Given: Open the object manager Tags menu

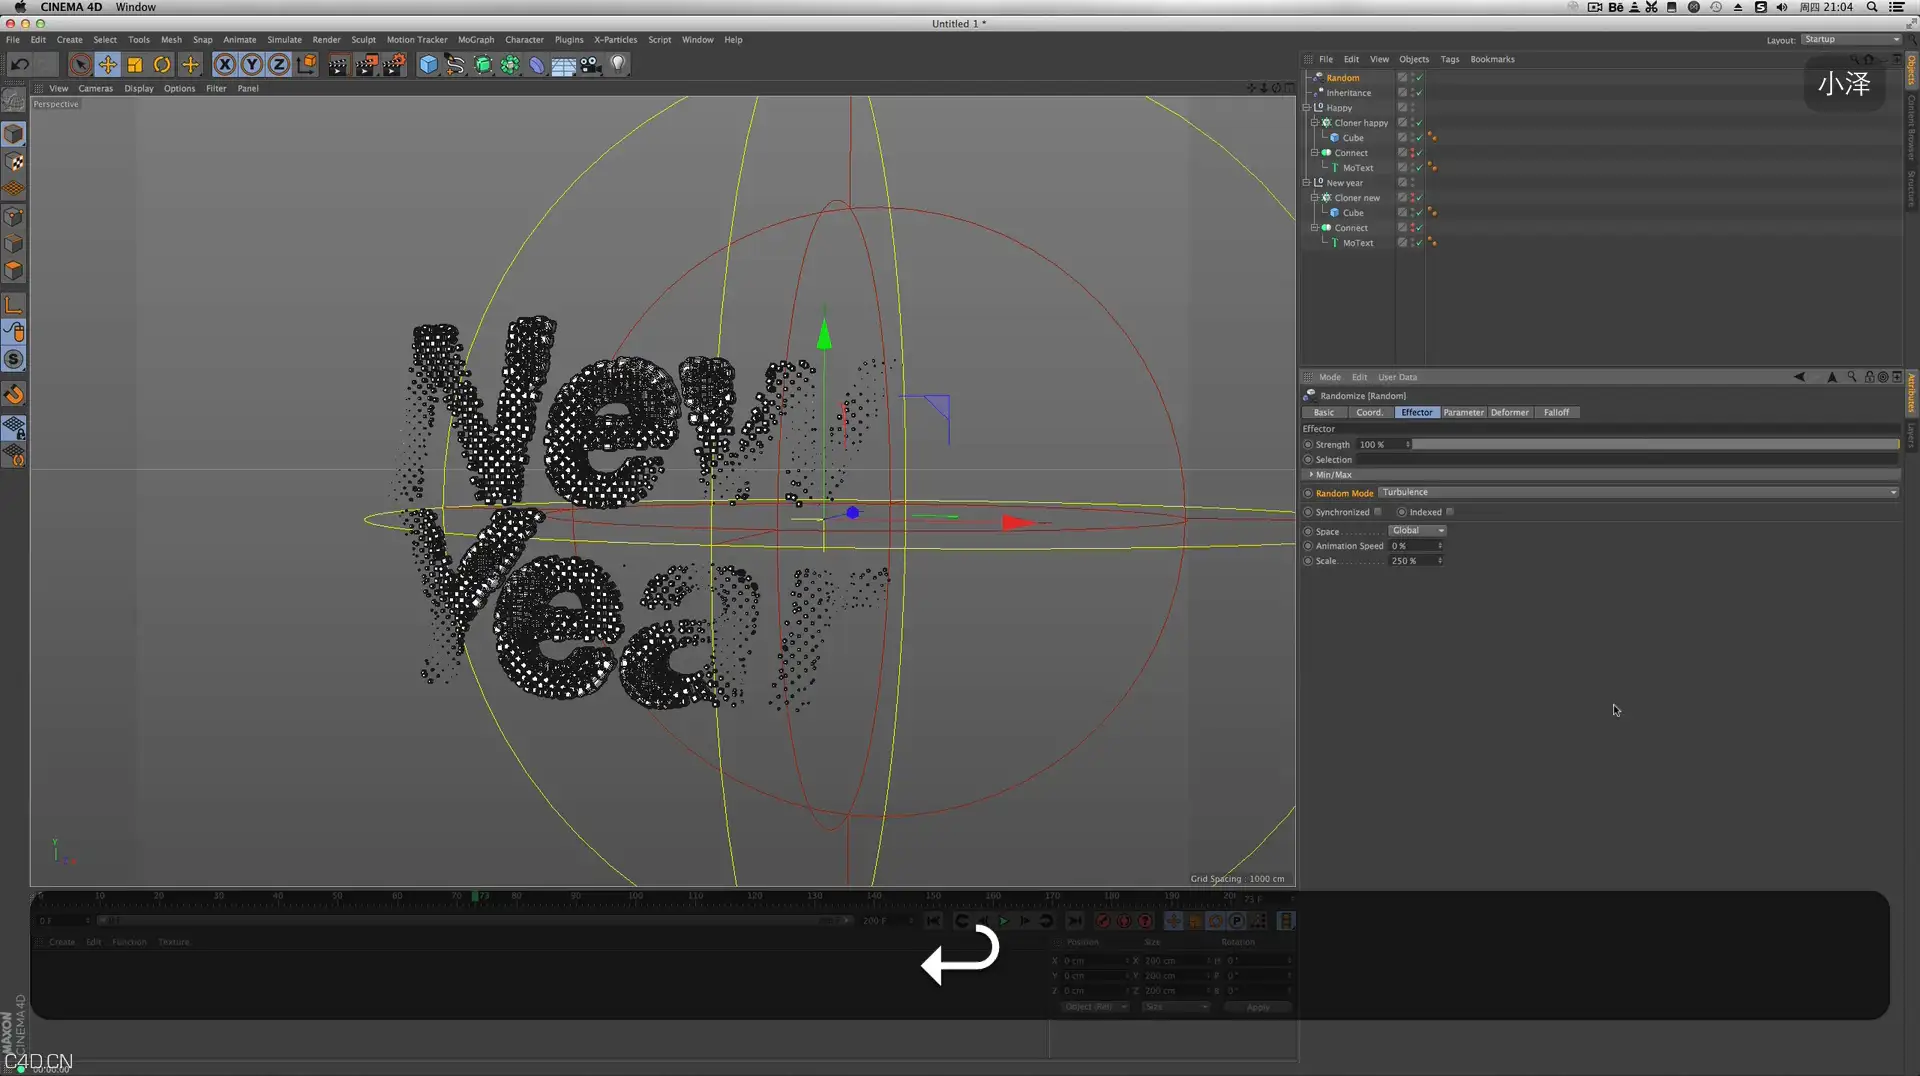Looking at the screenshot, I should 1449,60.
